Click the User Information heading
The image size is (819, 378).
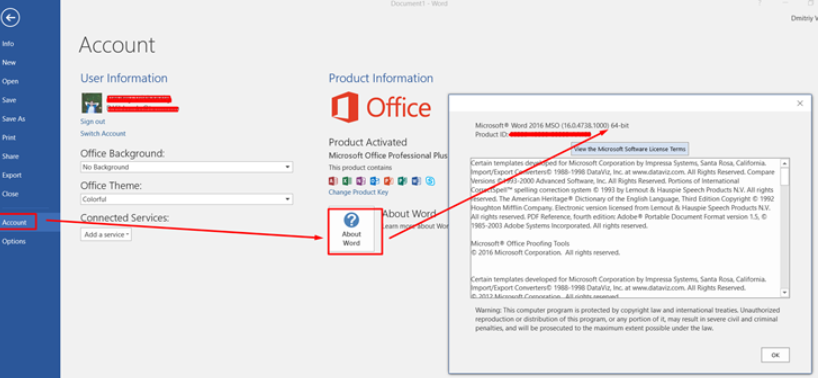click(124, 78)
